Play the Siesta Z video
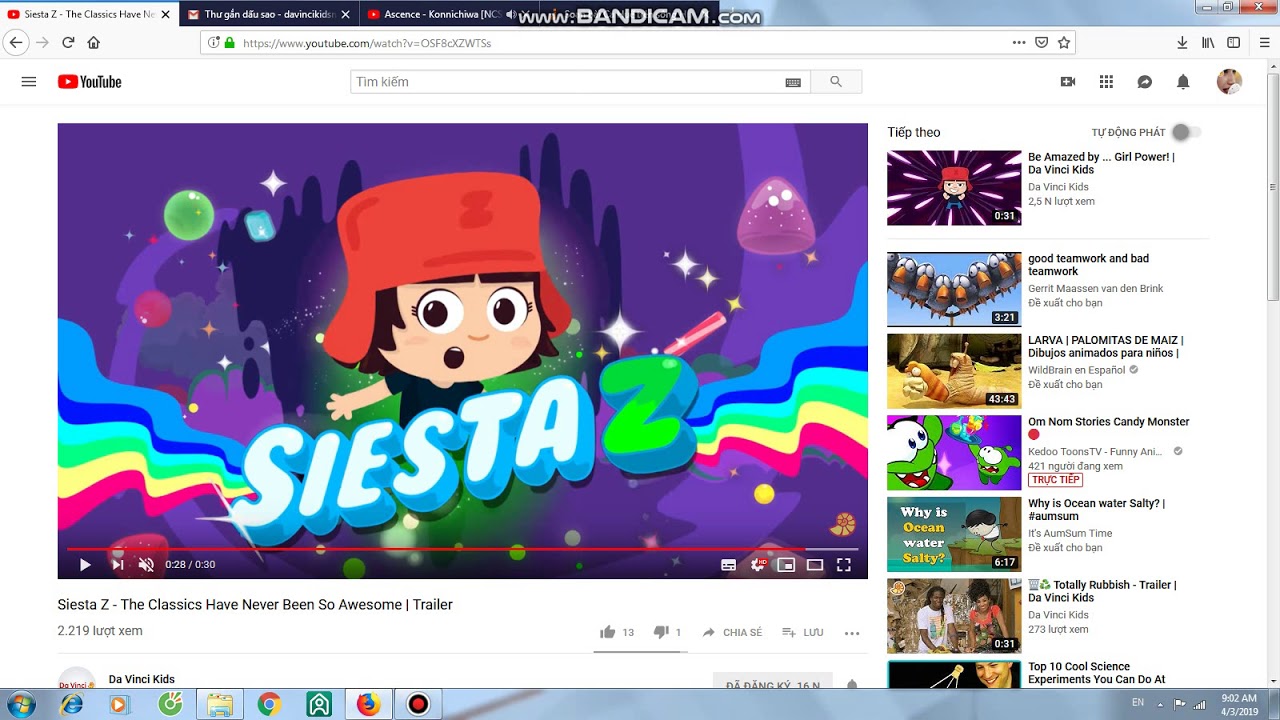 (x=85, y=565)
